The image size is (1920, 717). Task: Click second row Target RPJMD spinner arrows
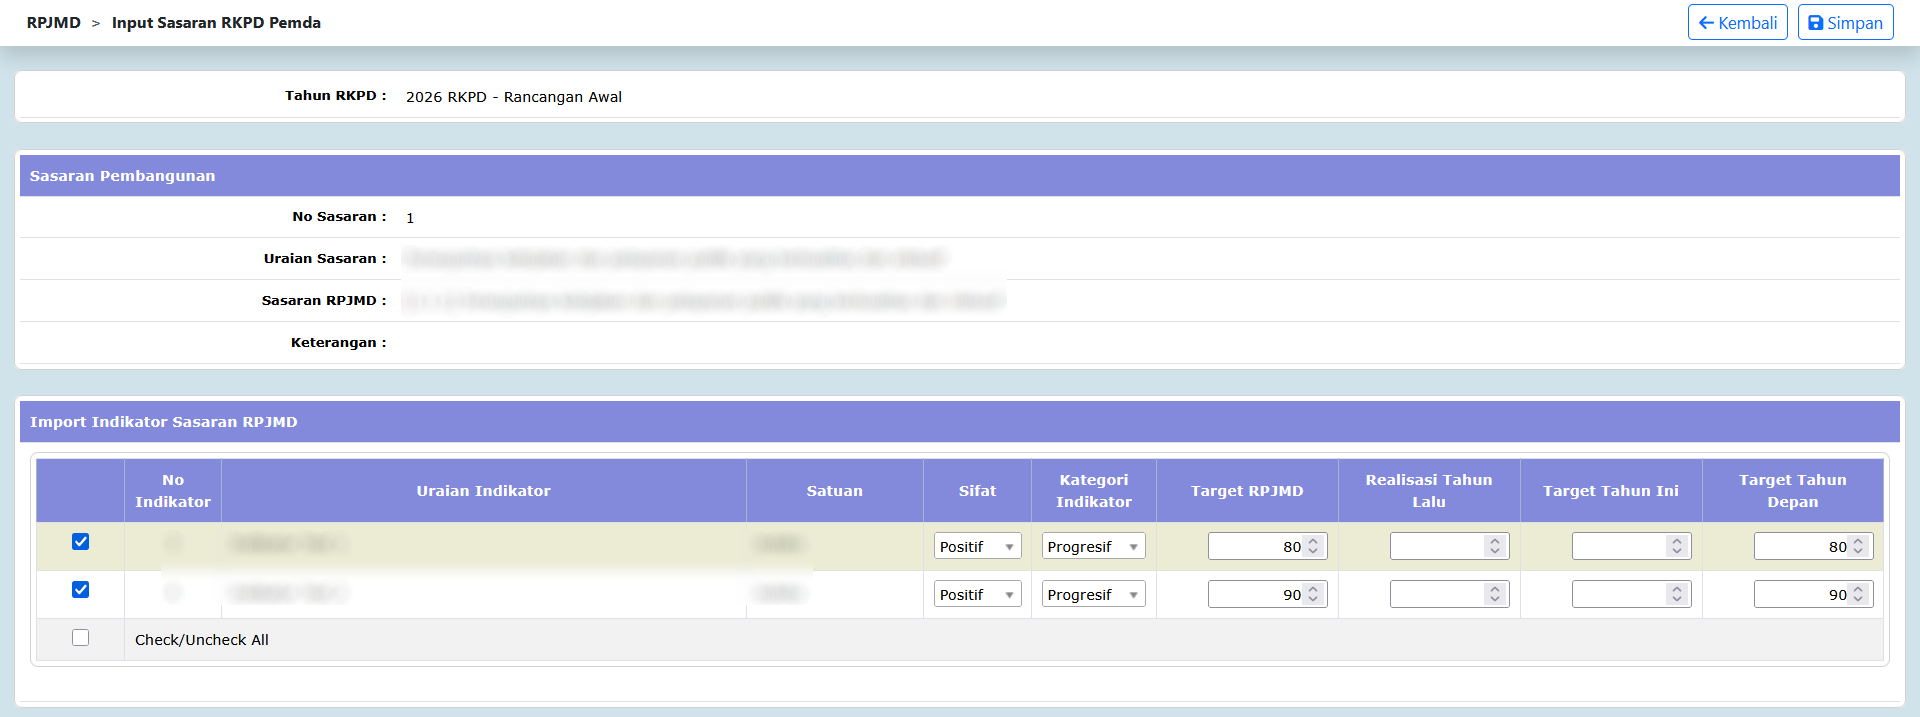tap(1313, 595)
